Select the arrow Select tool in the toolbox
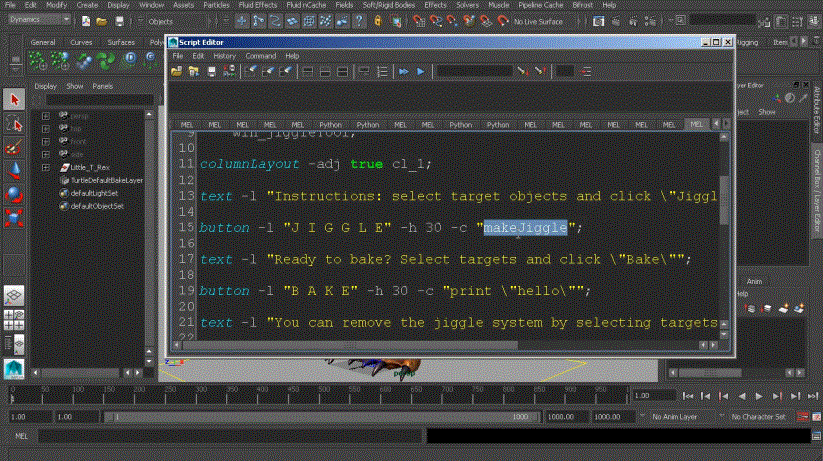 (14, 100)
